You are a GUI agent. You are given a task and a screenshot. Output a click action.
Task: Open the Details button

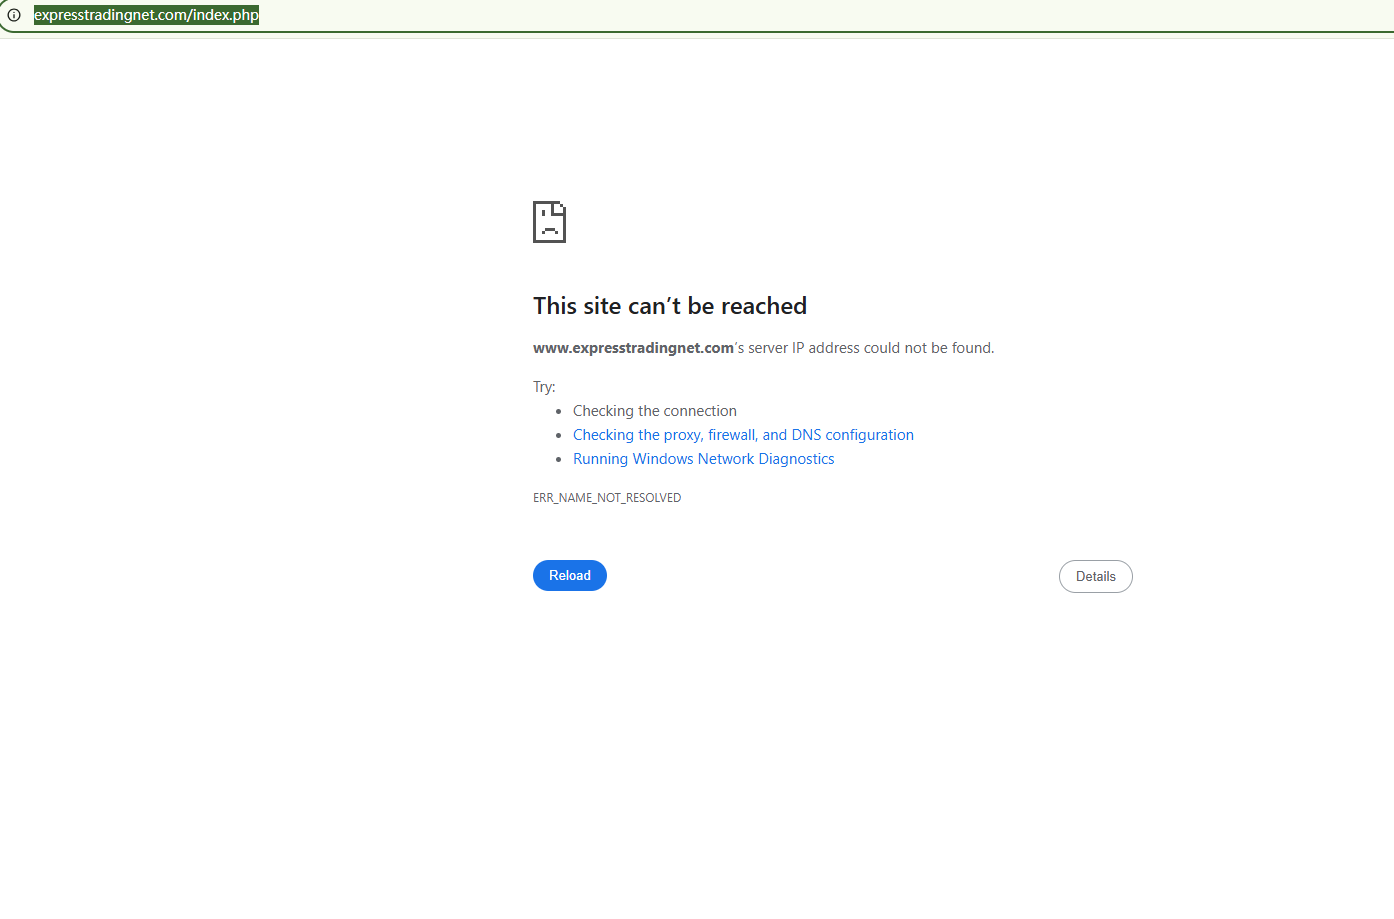(x=1096, y=576)
